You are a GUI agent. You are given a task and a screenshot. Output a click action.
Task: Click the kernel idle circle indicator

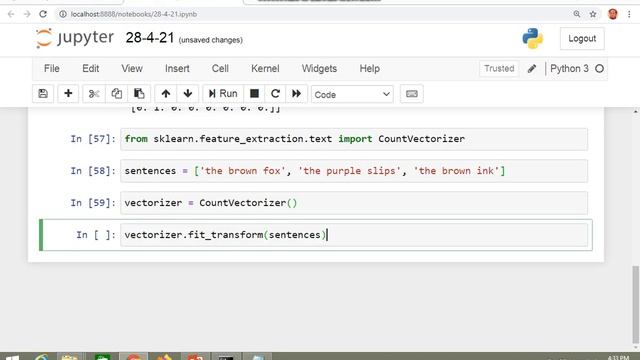click(599, 69)
